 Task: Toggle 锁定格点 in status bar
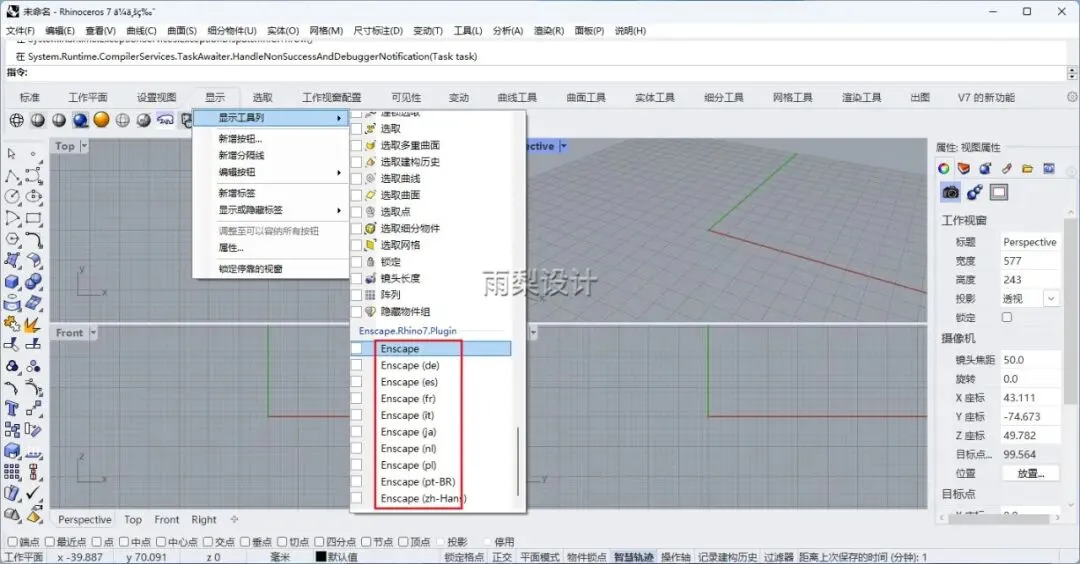tap(464, 557)
